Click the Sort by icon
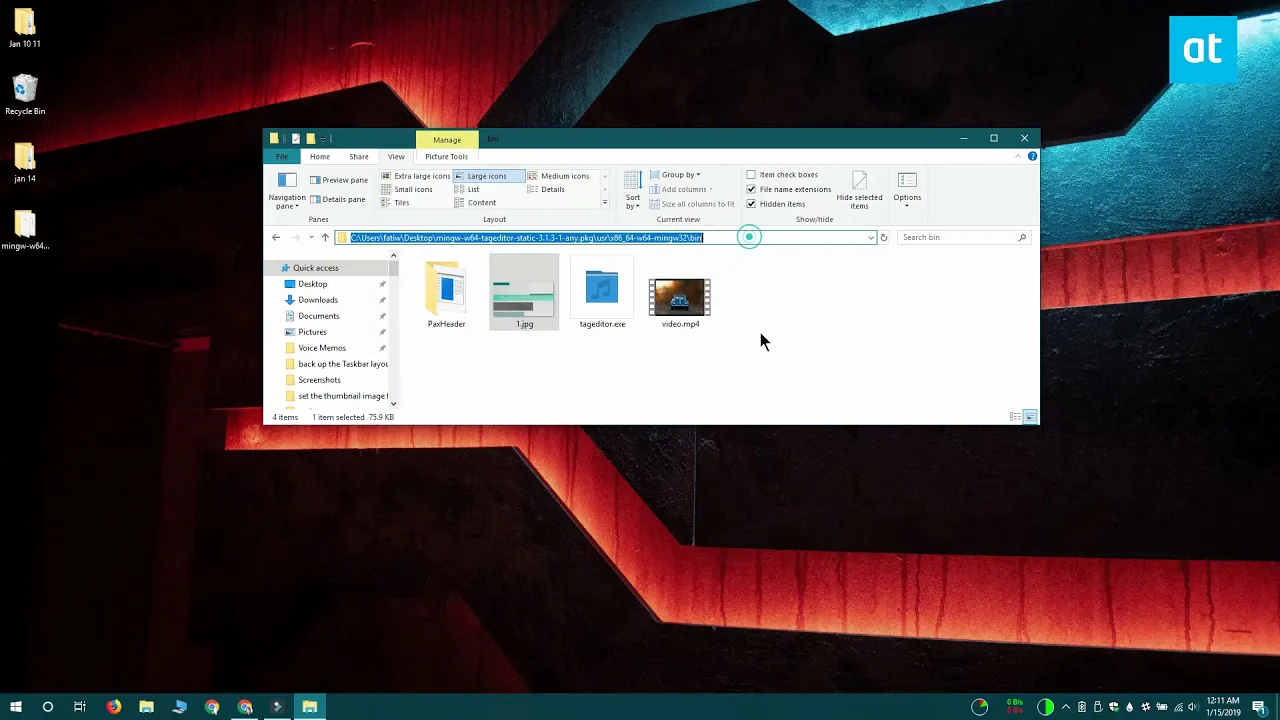The width and height of the screenshot is (1280, 720). pos(633,190)
